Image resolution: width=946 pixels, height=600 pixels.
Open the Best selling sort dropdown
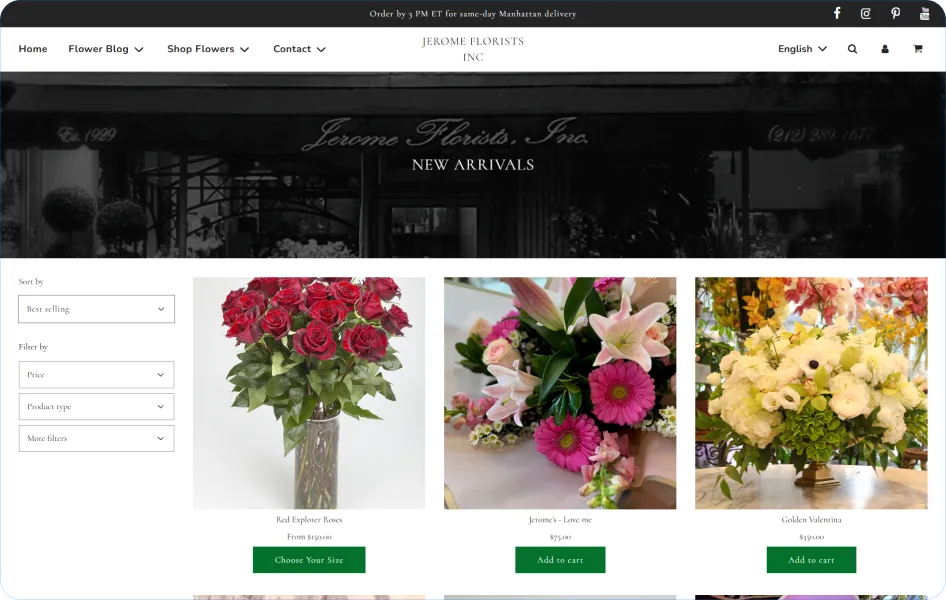click(97, 309)
